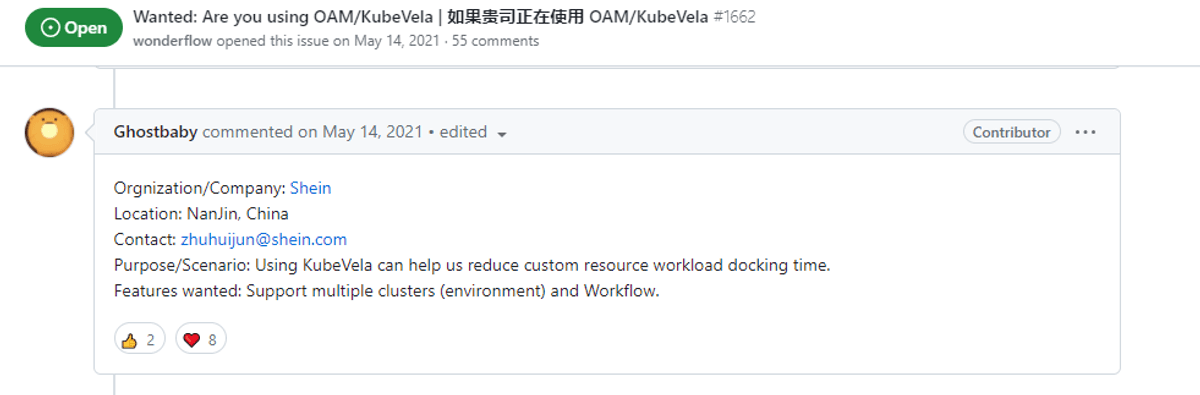Viewport: 1200px width, 395px height.
Task: Click the issue title about OAM/KubeVela
Action: point(420,18)
